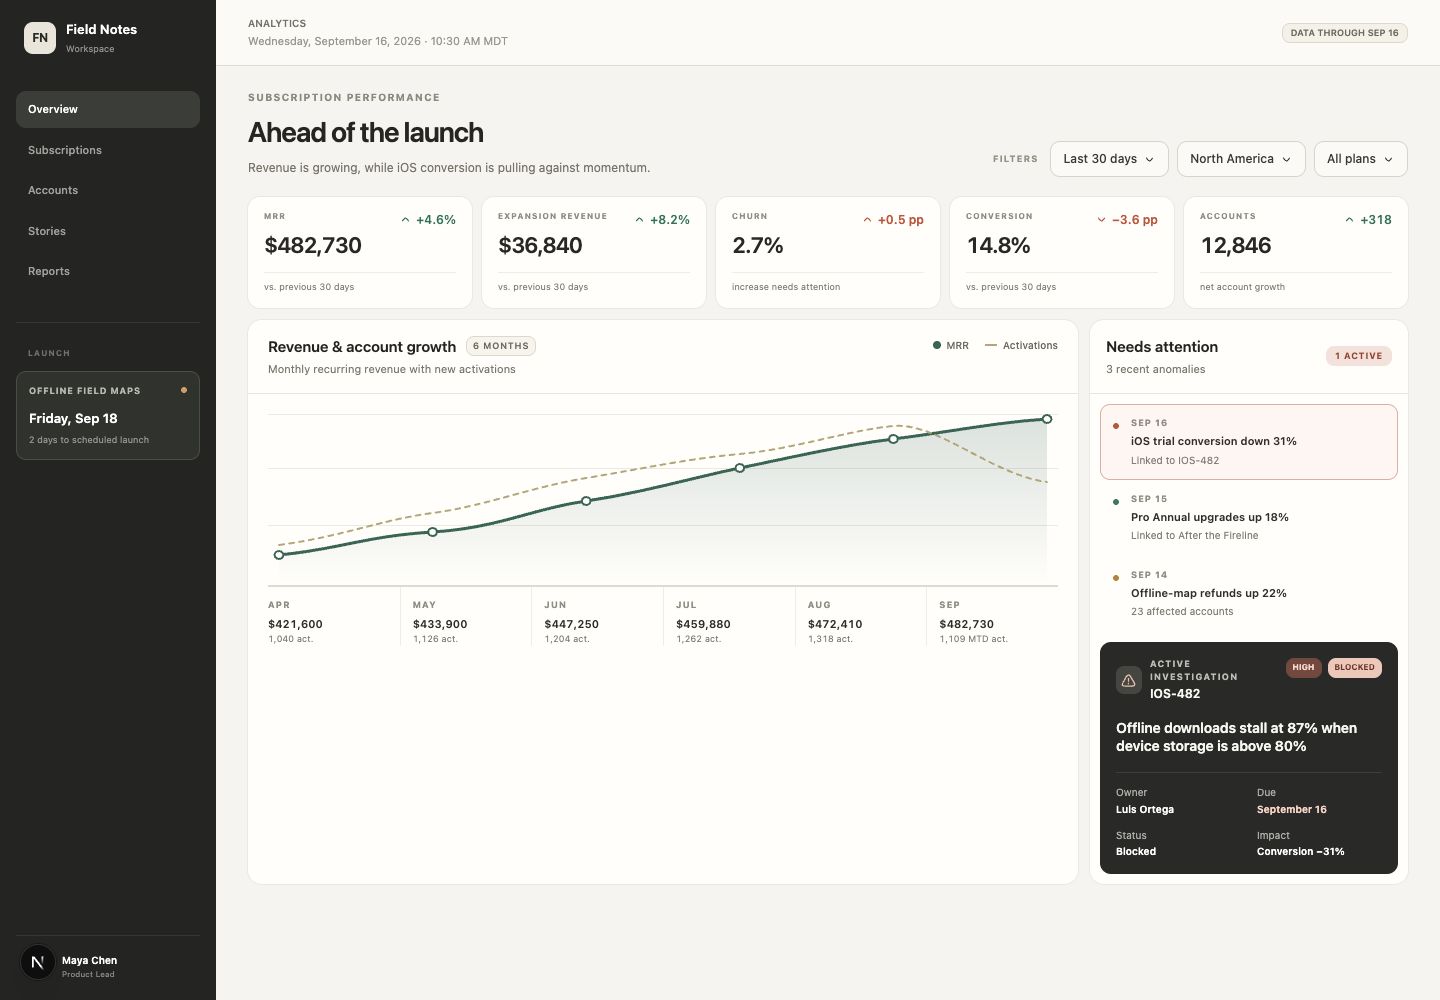The image size is (1440, 1000).
Task: Click the Jun $447,250 monthly figure
Action: pyautogui.click(x=572, y=624)
